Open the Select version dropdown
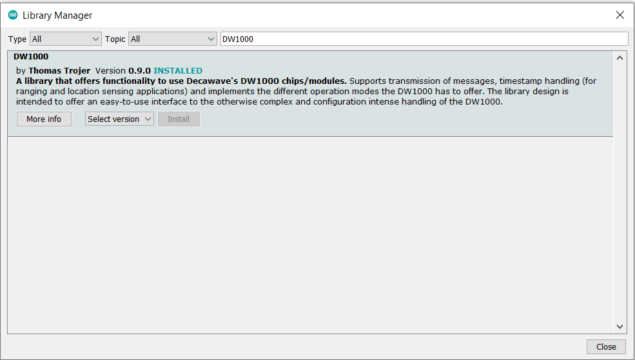The width and height of the screenshot is (635, 360). point(119,119)
